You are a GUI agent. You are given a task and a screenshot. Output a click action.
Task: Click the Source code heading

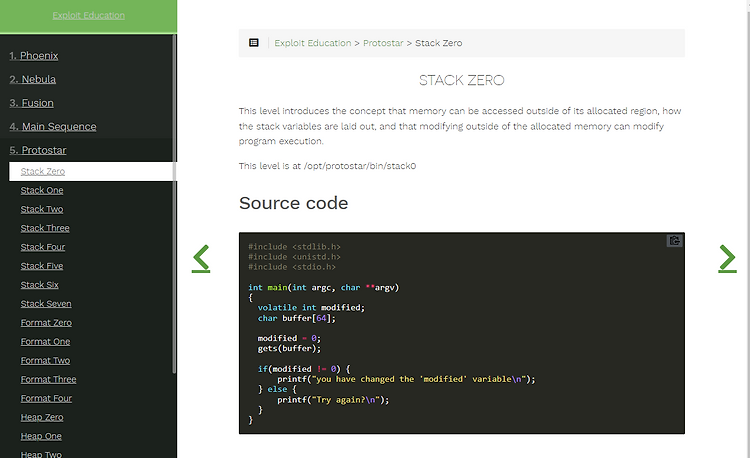click(293, 203)
